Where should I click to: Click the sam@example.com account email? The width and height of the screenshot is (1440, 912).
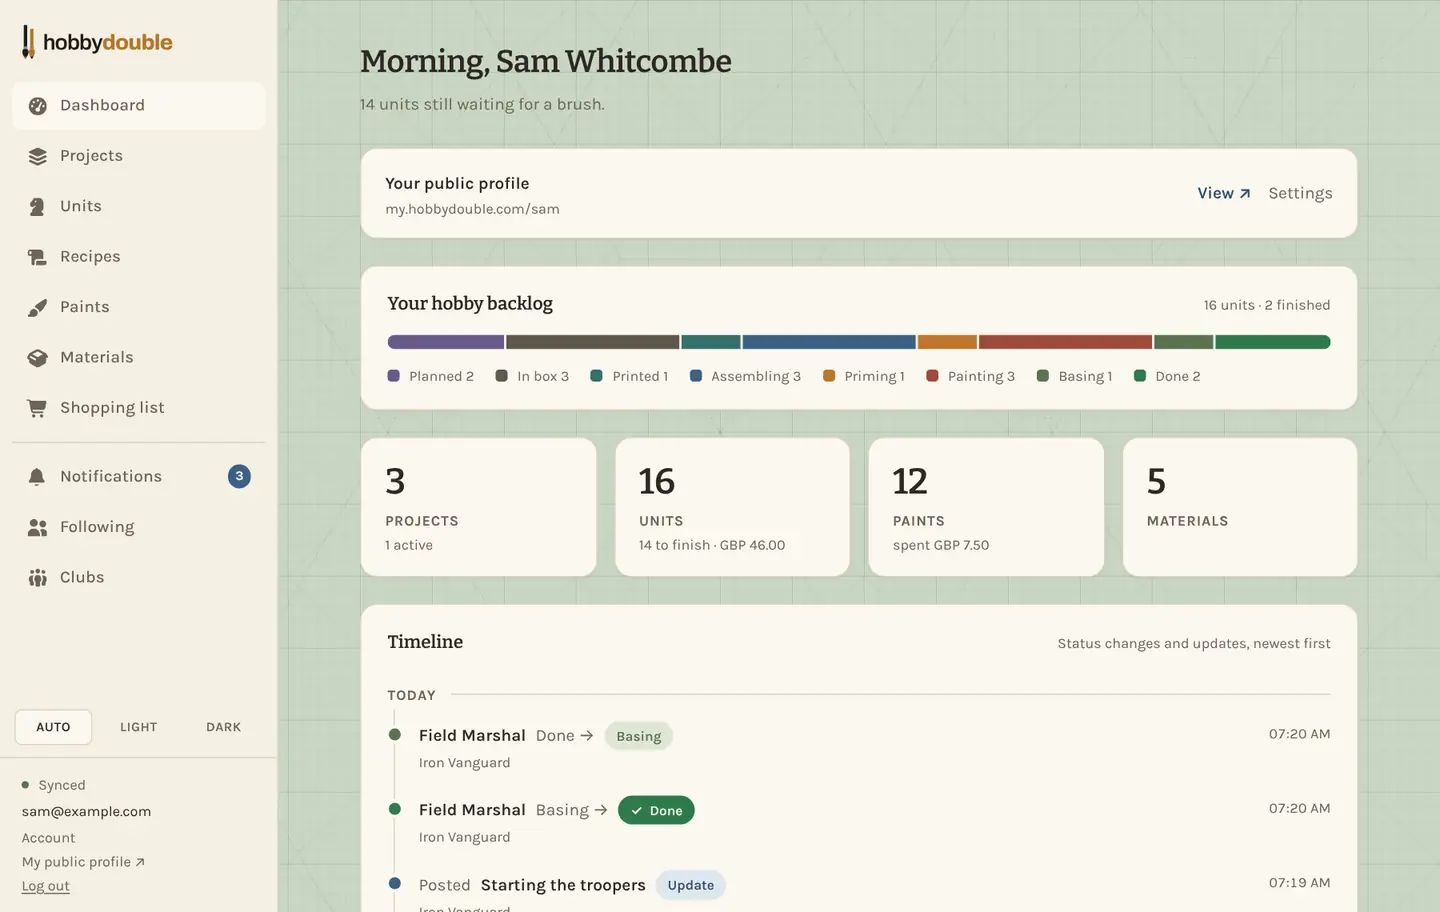(87, 812)
